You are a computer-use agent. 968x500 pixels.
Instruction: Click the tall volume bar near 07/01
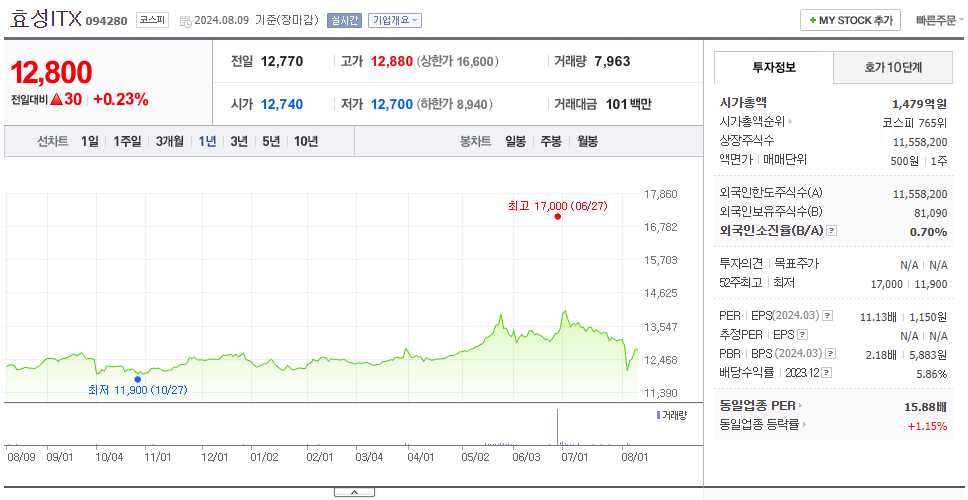pos(557,427)
